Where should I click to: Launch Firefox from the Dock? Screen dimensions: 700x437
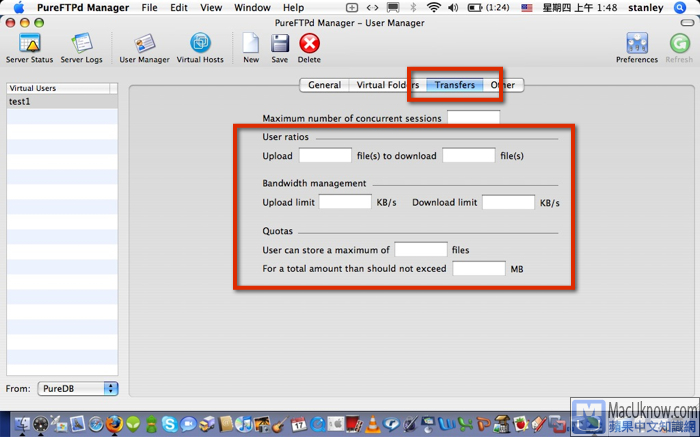pyautogui.click(x=114, y=425)
